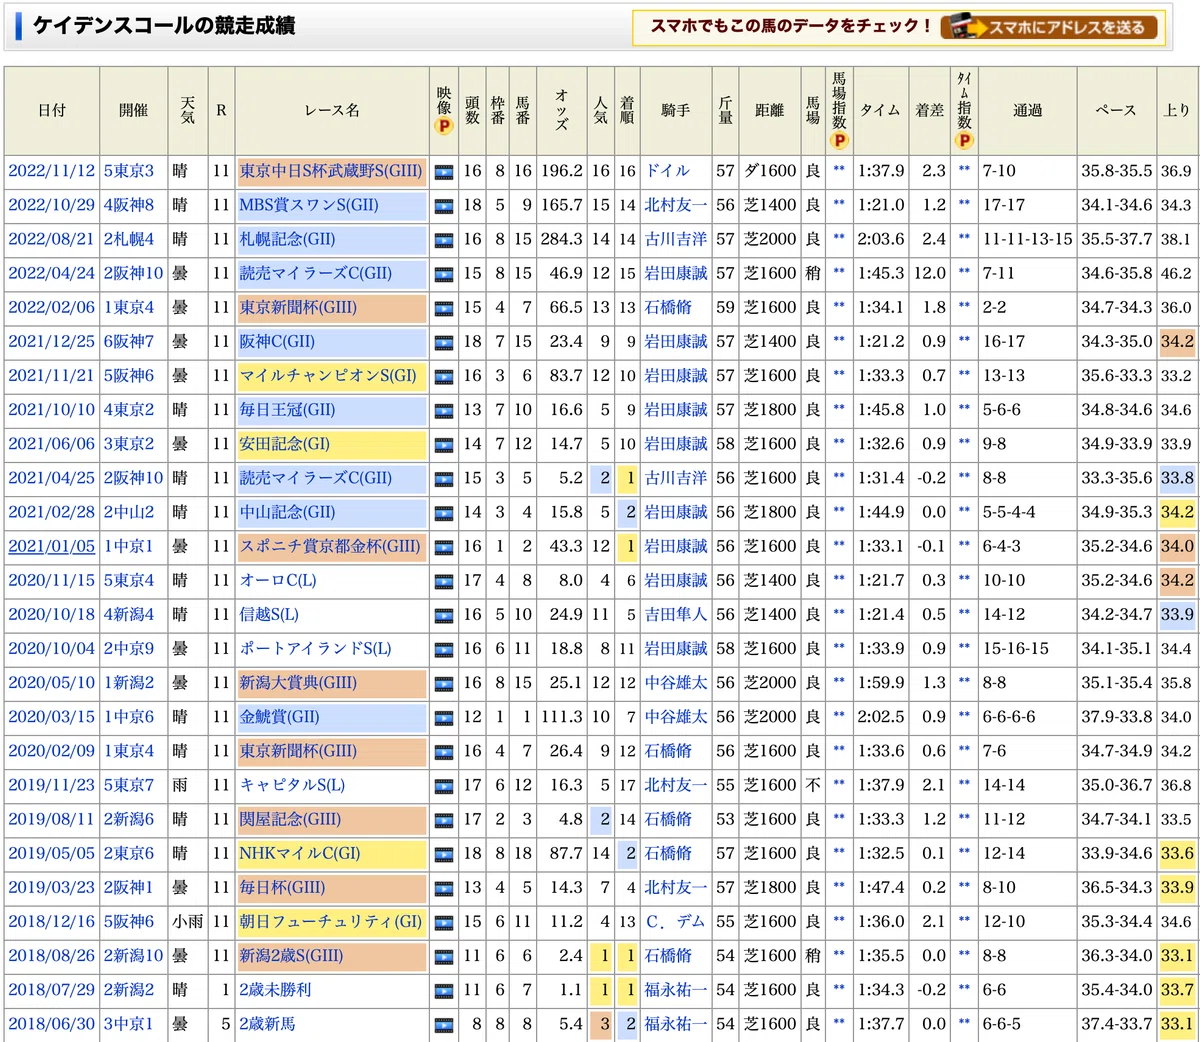
Task: Click video icon for 朝日フューチュリティ(GI)
Action: click(x=444, y=923)
